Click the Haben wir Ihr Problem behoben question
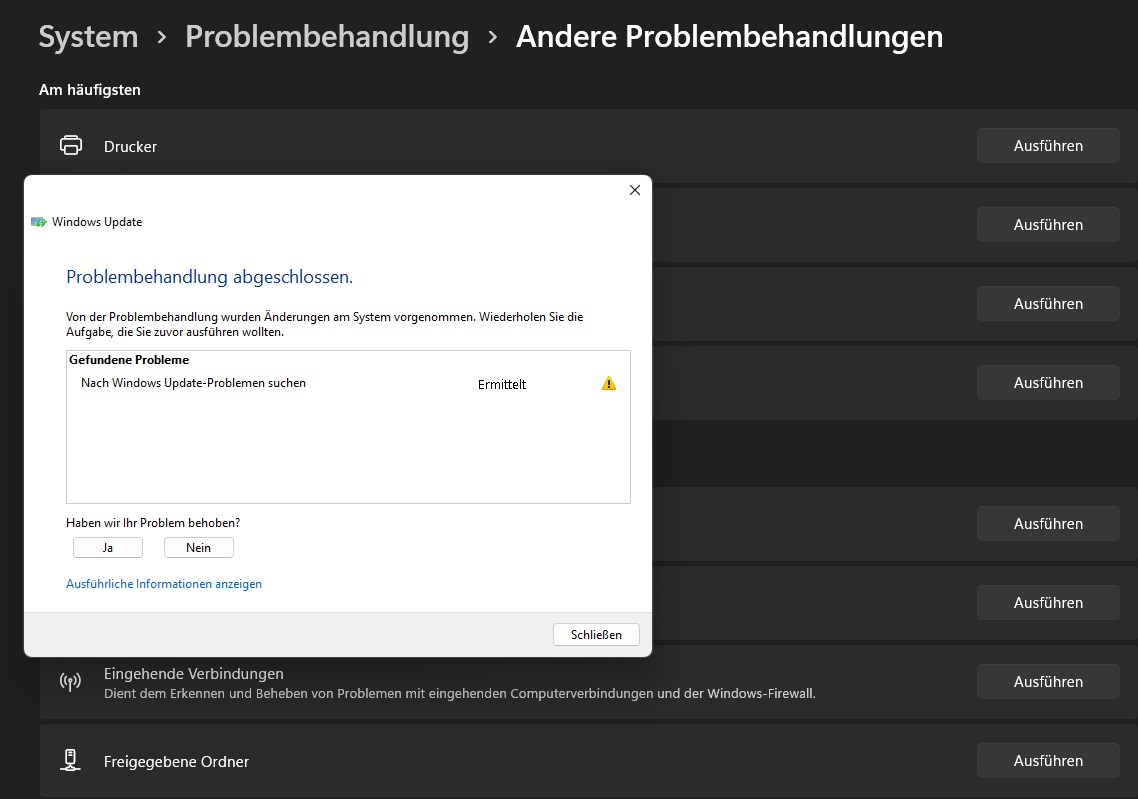 coord(153,523)
